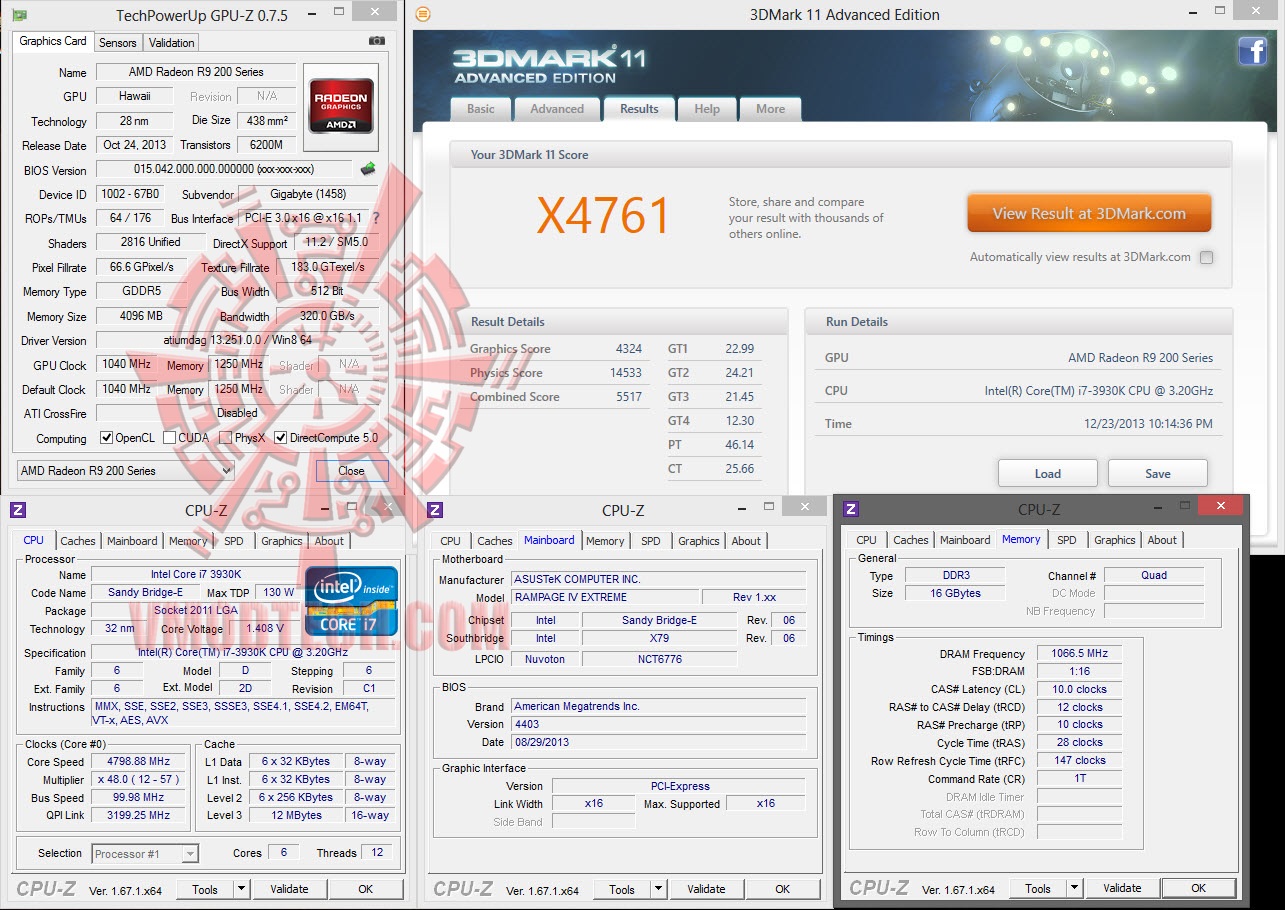This screenshot has height=910, width=1285.
Task: Click the Memory Size field showing 4096 MB
Action: [x=141, y=316]
